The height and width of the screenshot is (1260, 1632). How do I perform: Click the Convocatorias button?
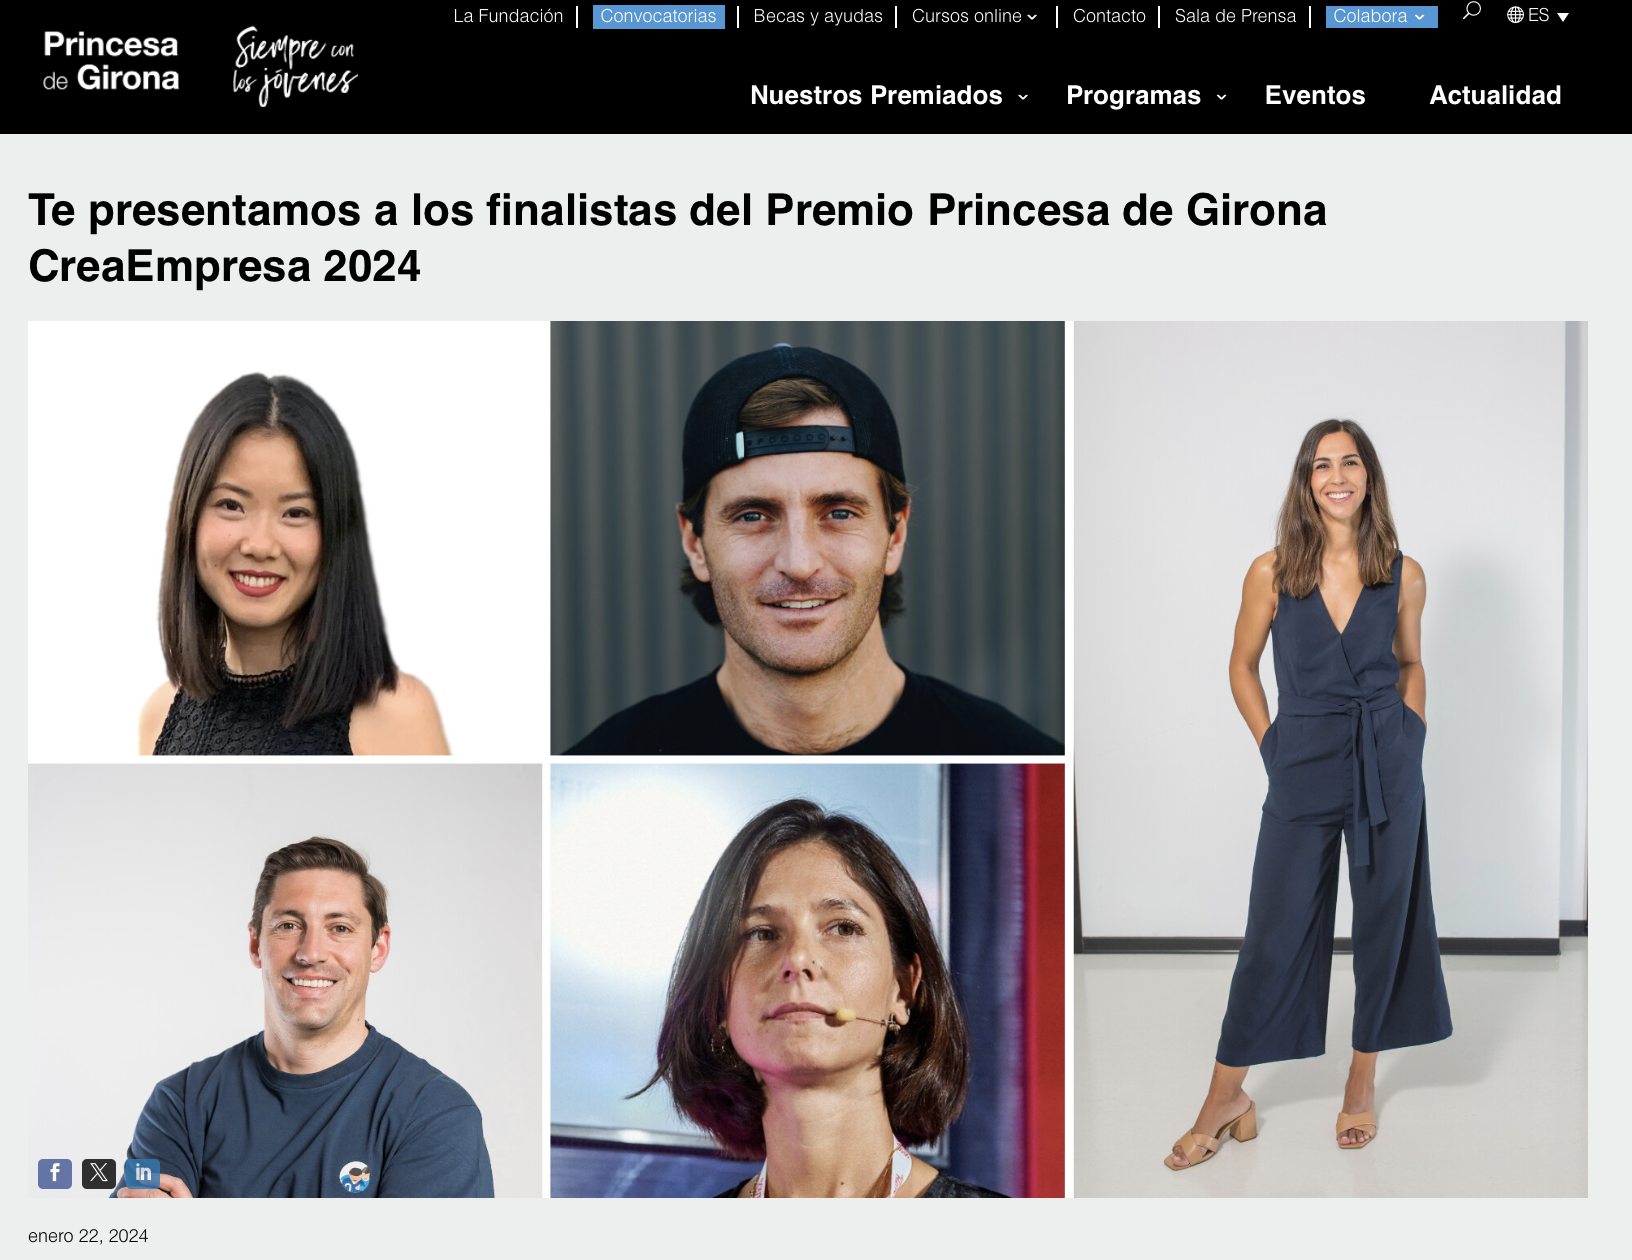[658, 16]
